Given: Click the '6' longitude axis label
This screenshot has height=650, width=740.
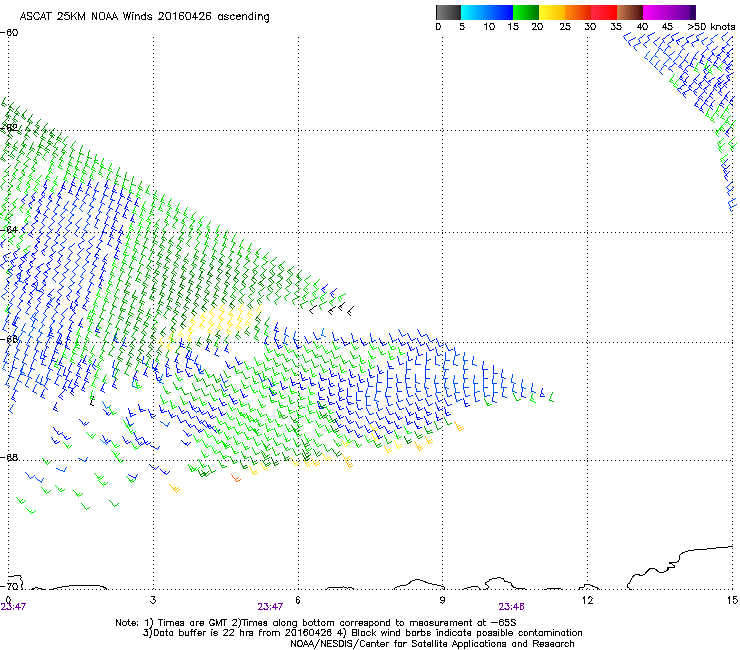Looking at the screenshot, I should (x=298, y=600).
